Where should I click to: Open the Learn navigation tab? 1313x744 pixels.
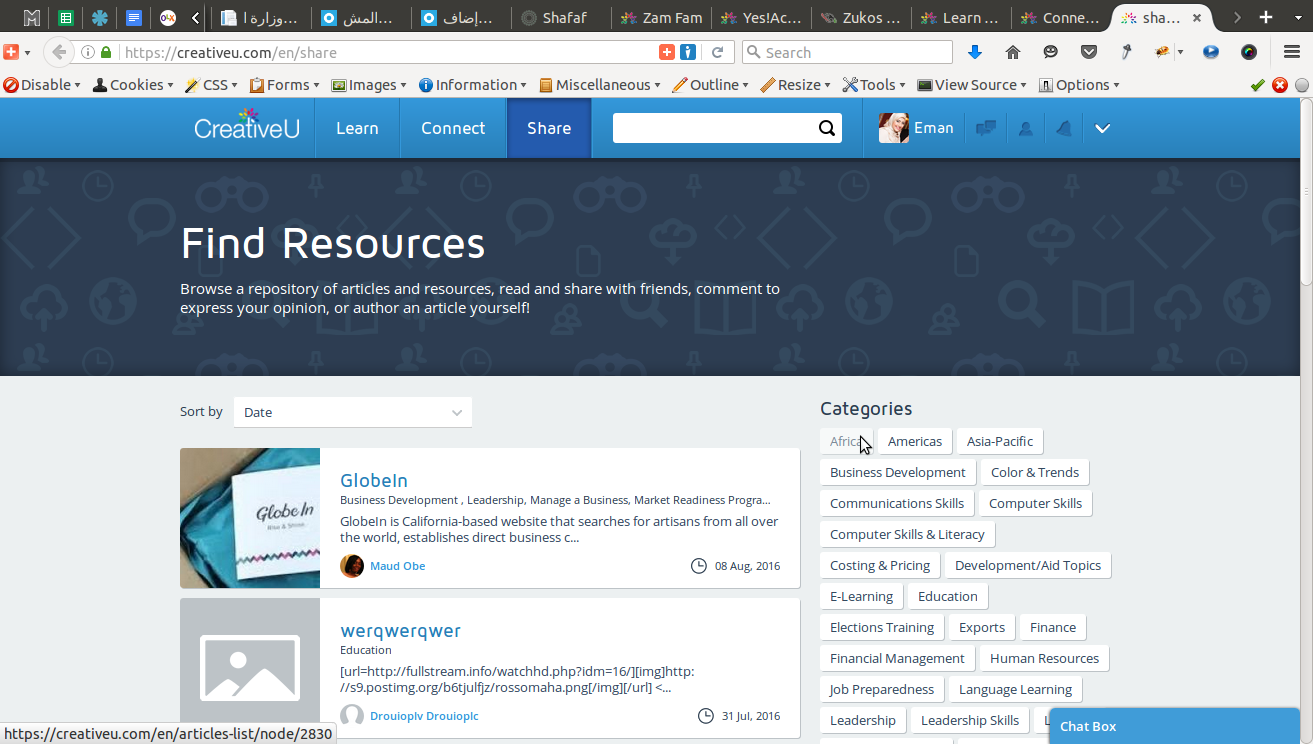[x=357, y=128]
